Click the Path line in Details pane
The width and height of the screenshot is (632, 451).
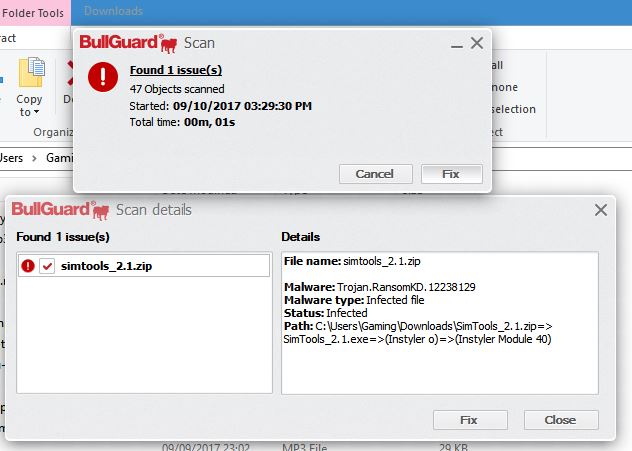click(418, 332)
